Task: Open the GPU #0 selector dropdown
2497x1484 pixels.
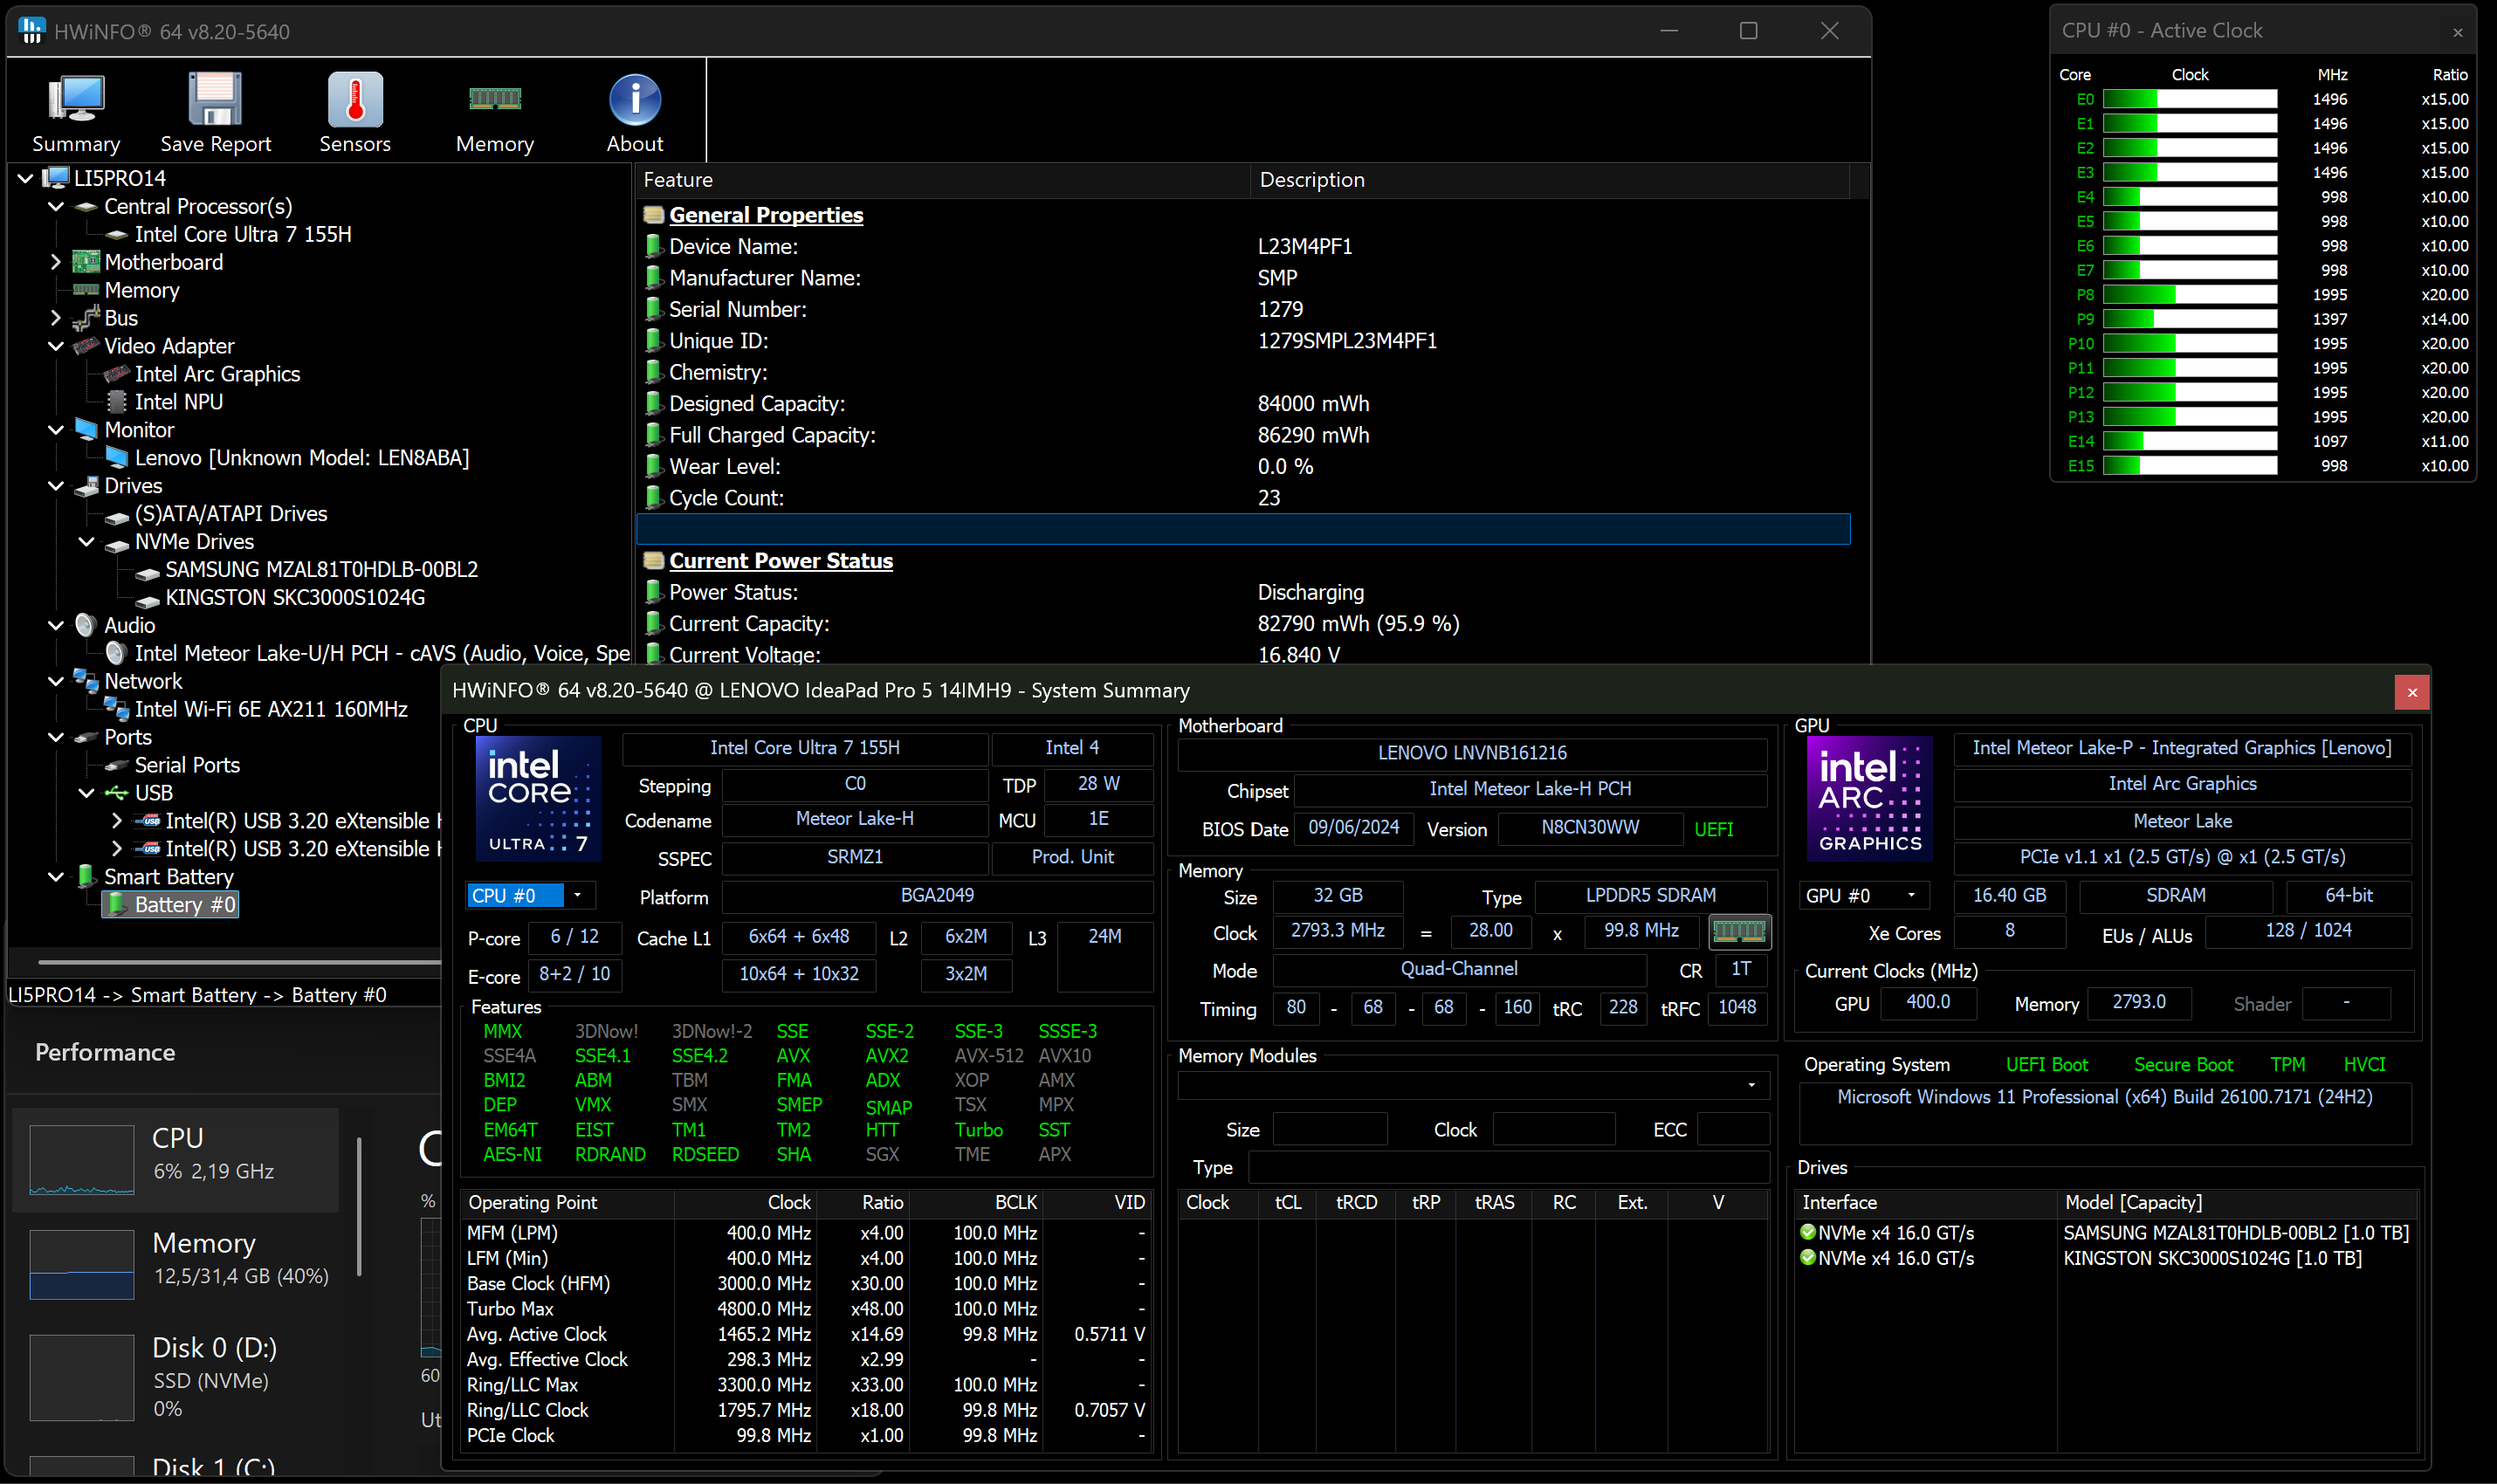Action: (1911, 895)
